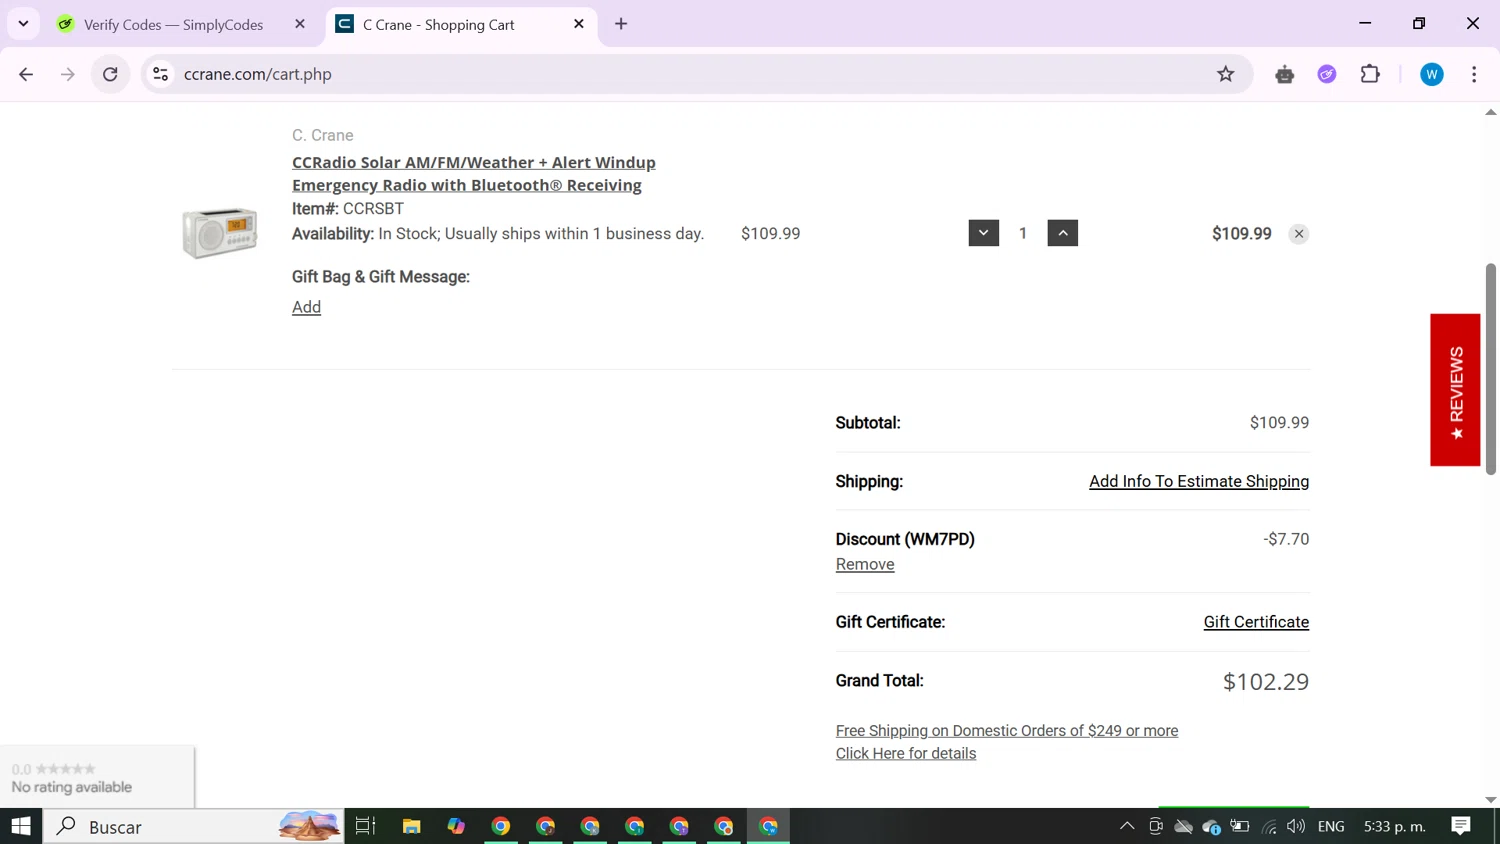The height and width of the screenshot is (844, 1500).
Task: Open the clock showing 5:33 p. m.
Action: [x=1394, y=826]
